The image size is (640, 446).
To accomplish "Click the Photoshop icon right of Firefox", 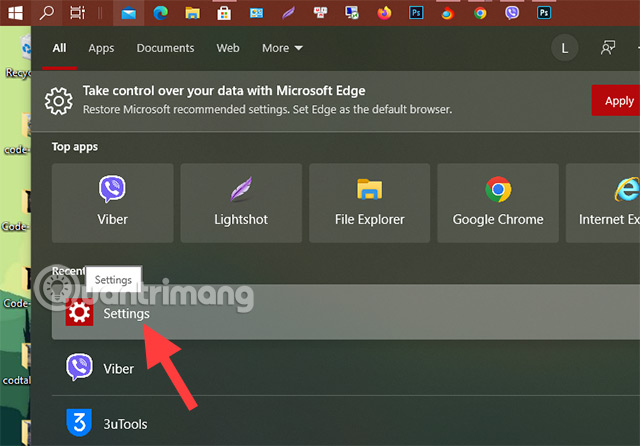I will pos(416,13).
